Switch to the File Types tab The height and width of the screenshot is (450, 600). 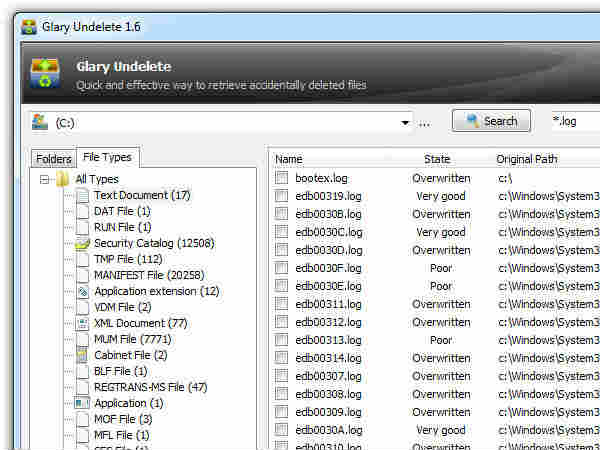(108, 157)
